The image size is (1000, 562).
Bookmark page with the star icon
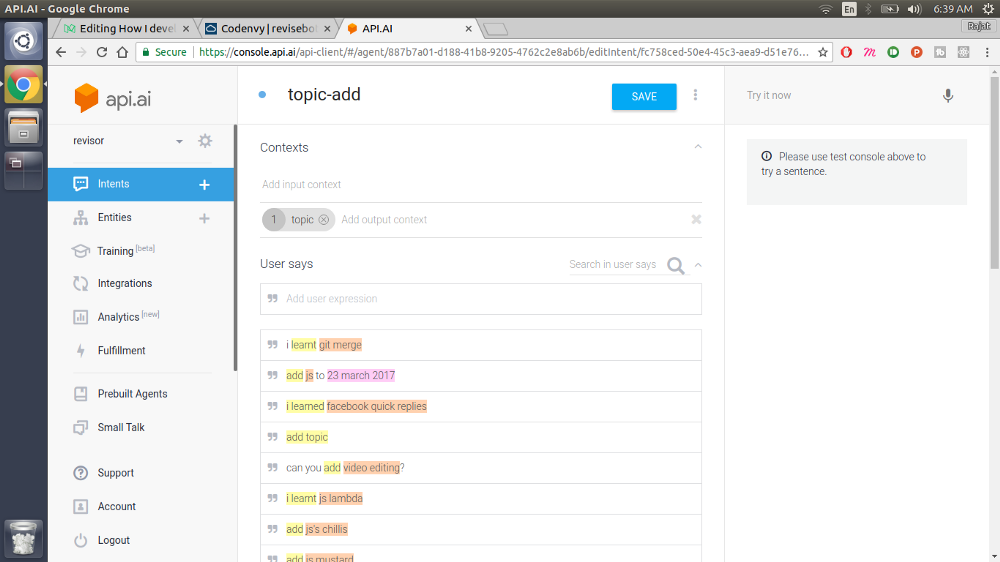[x=823, y=52]
